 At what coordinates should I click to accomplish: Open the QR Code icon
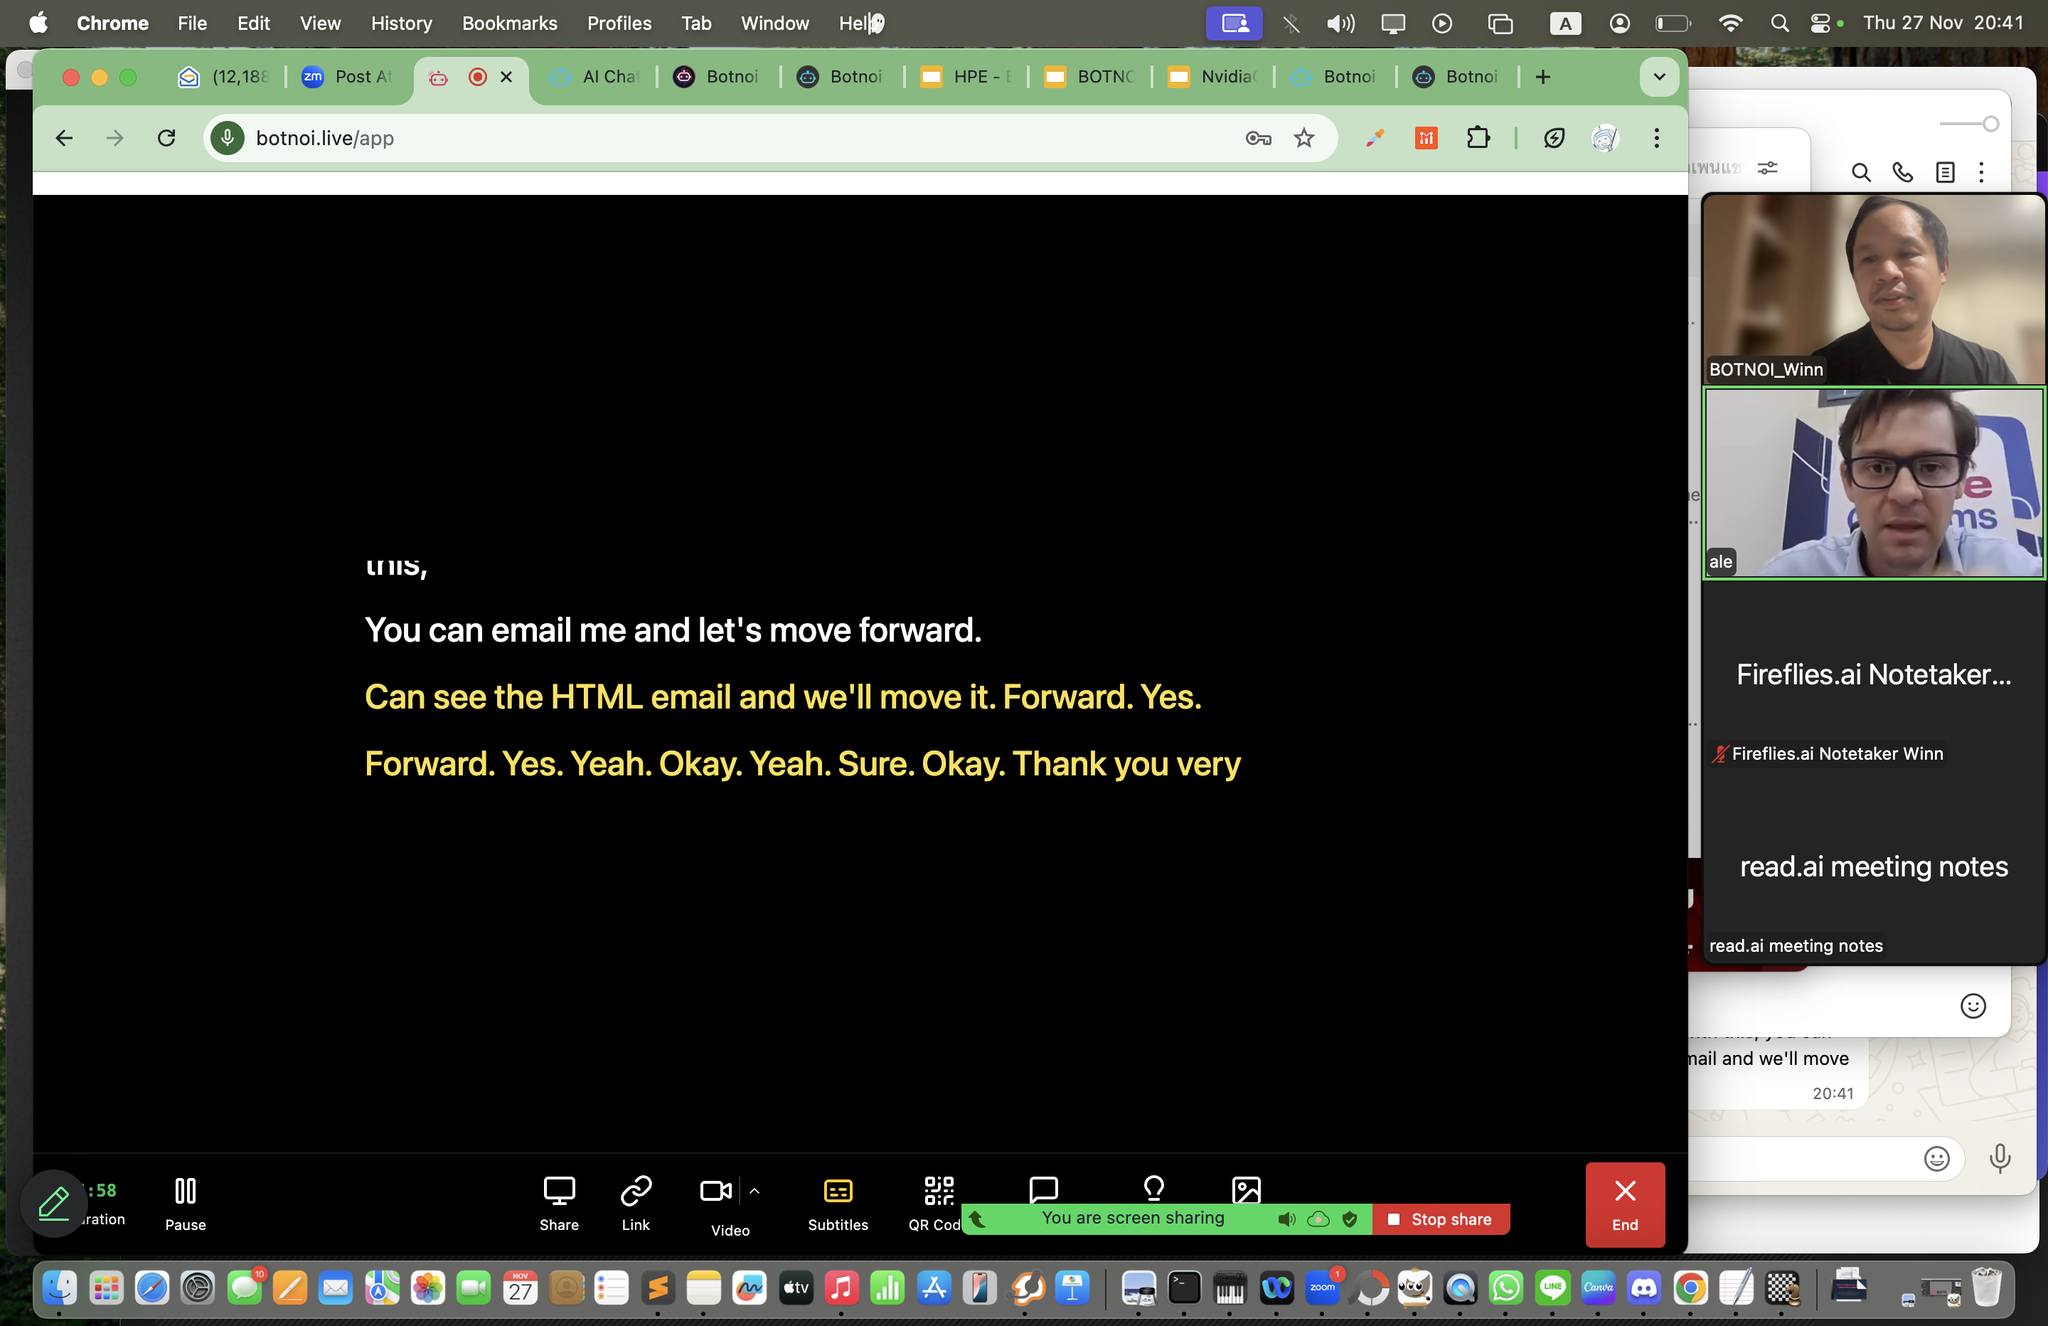click(x=938, y=1191)
